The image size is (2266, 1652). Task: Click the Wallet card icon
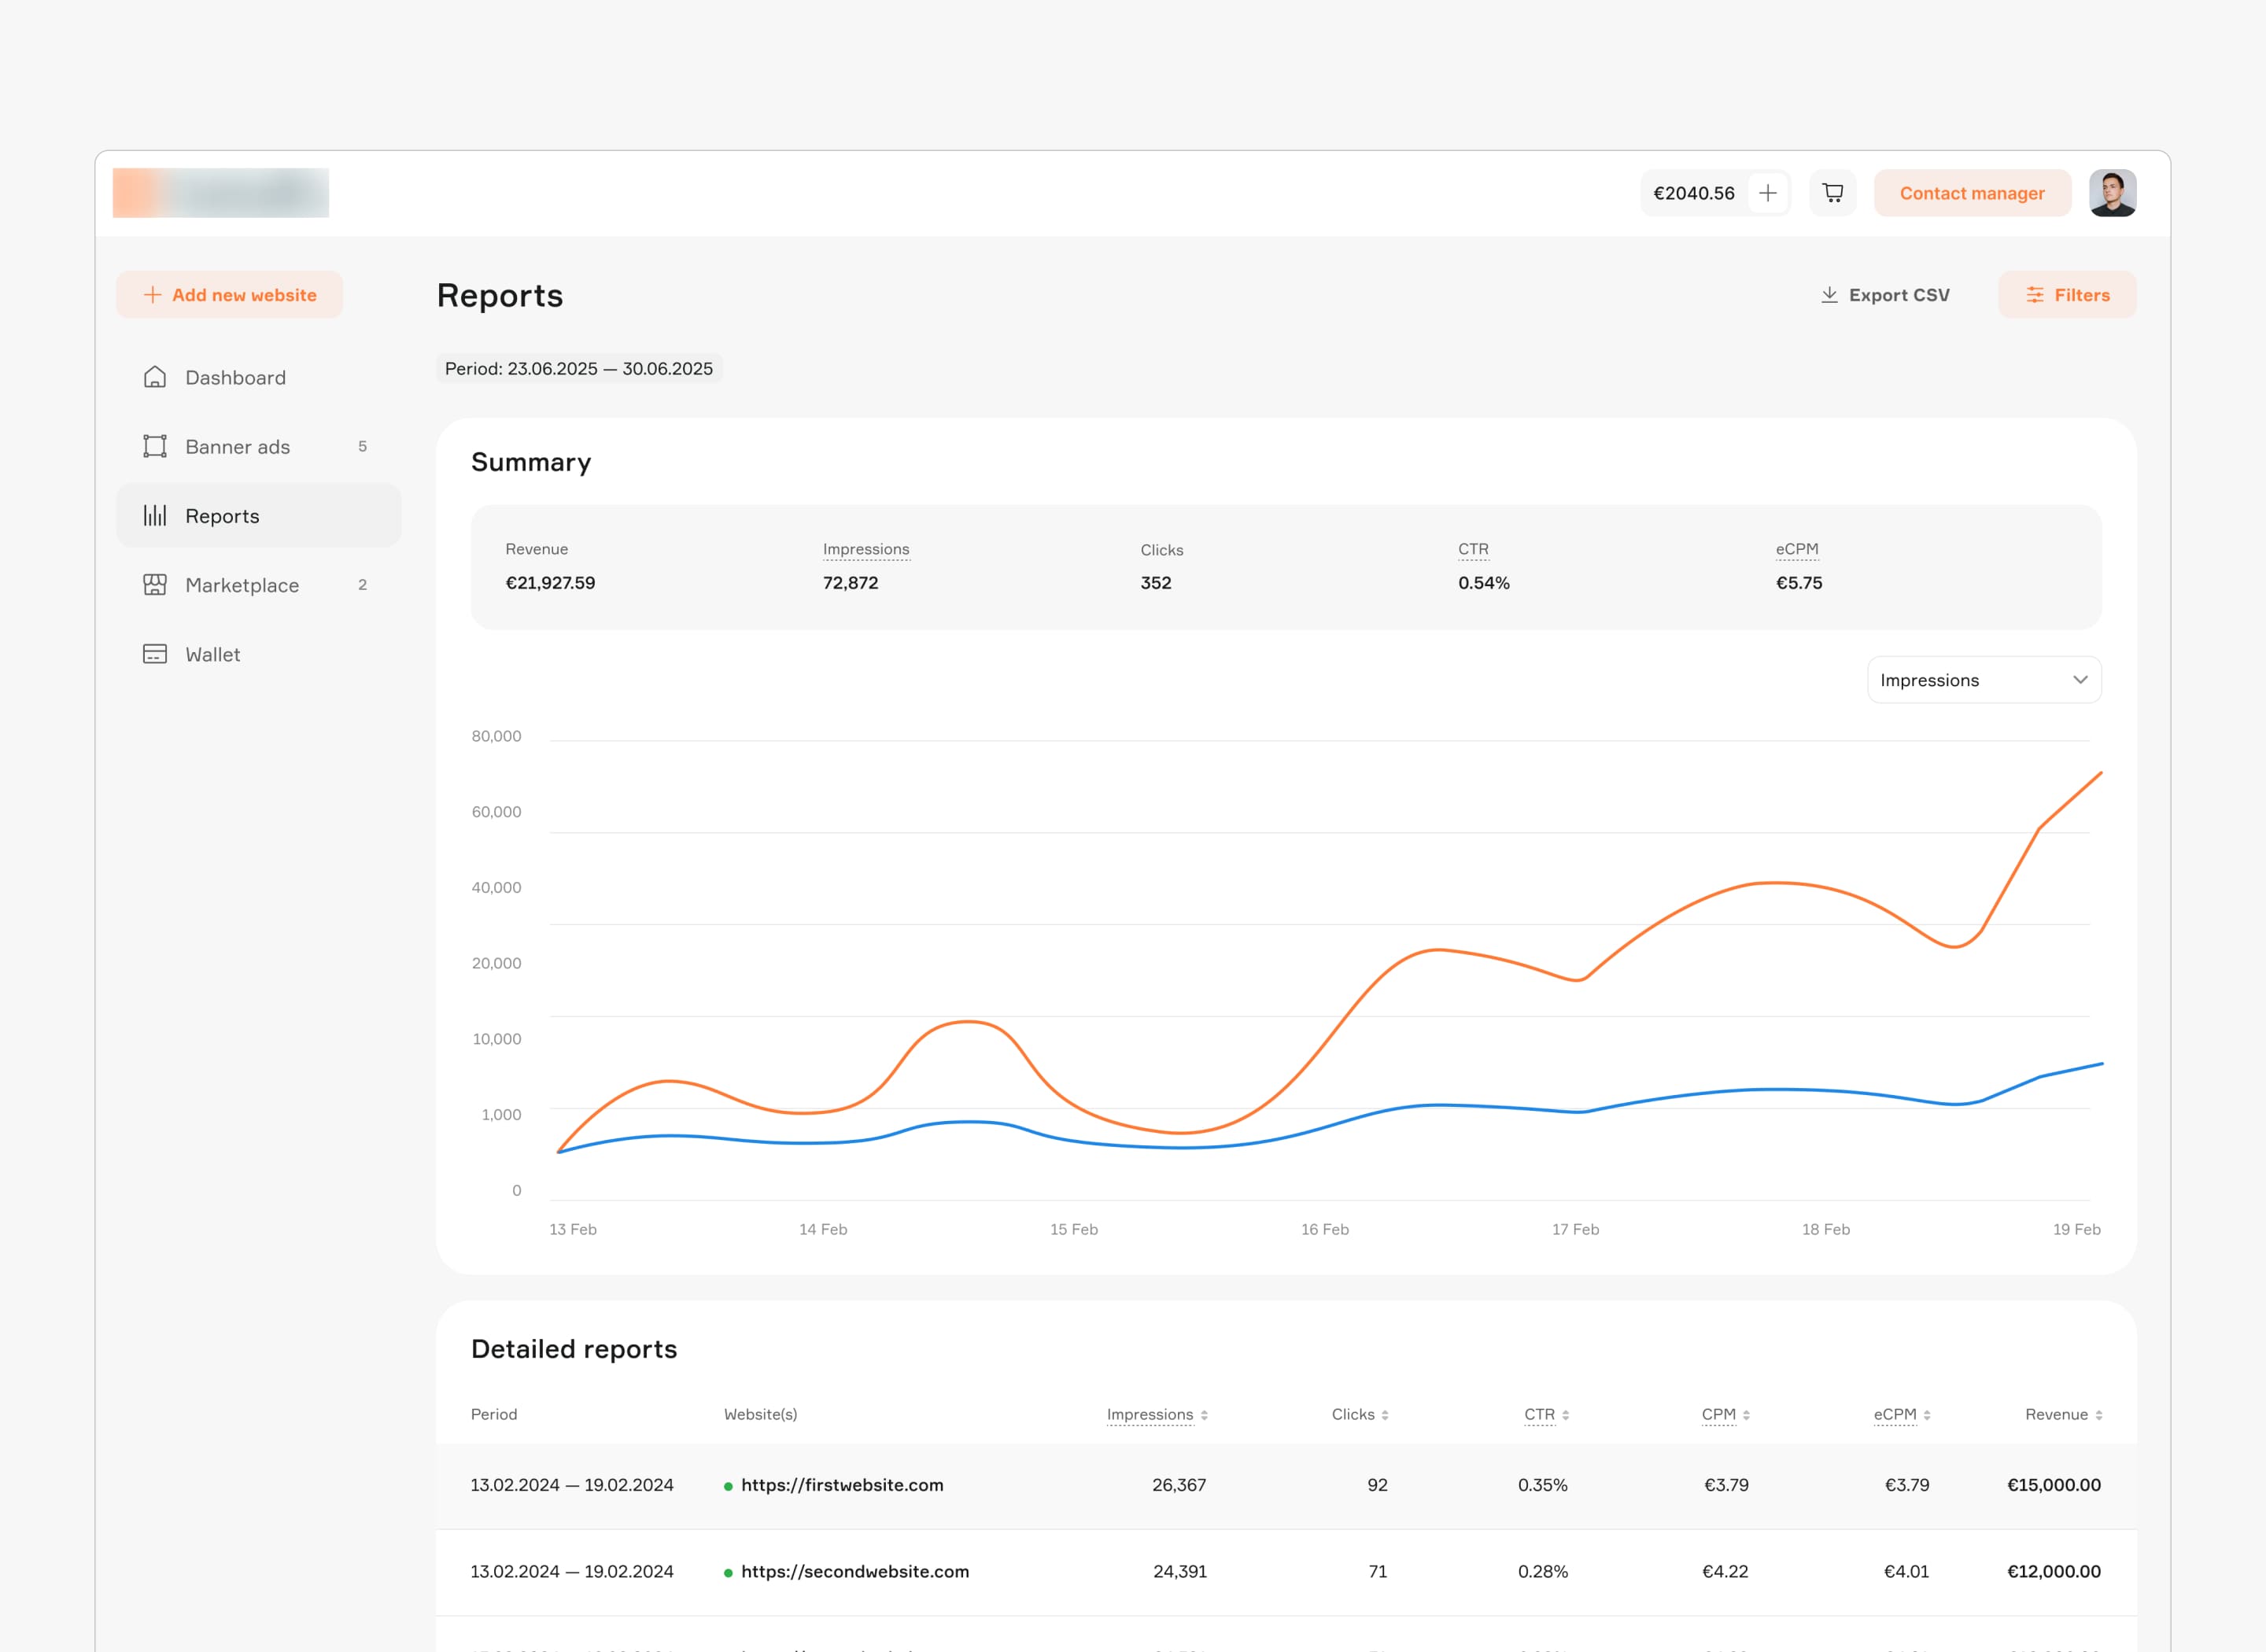[155, 654]
